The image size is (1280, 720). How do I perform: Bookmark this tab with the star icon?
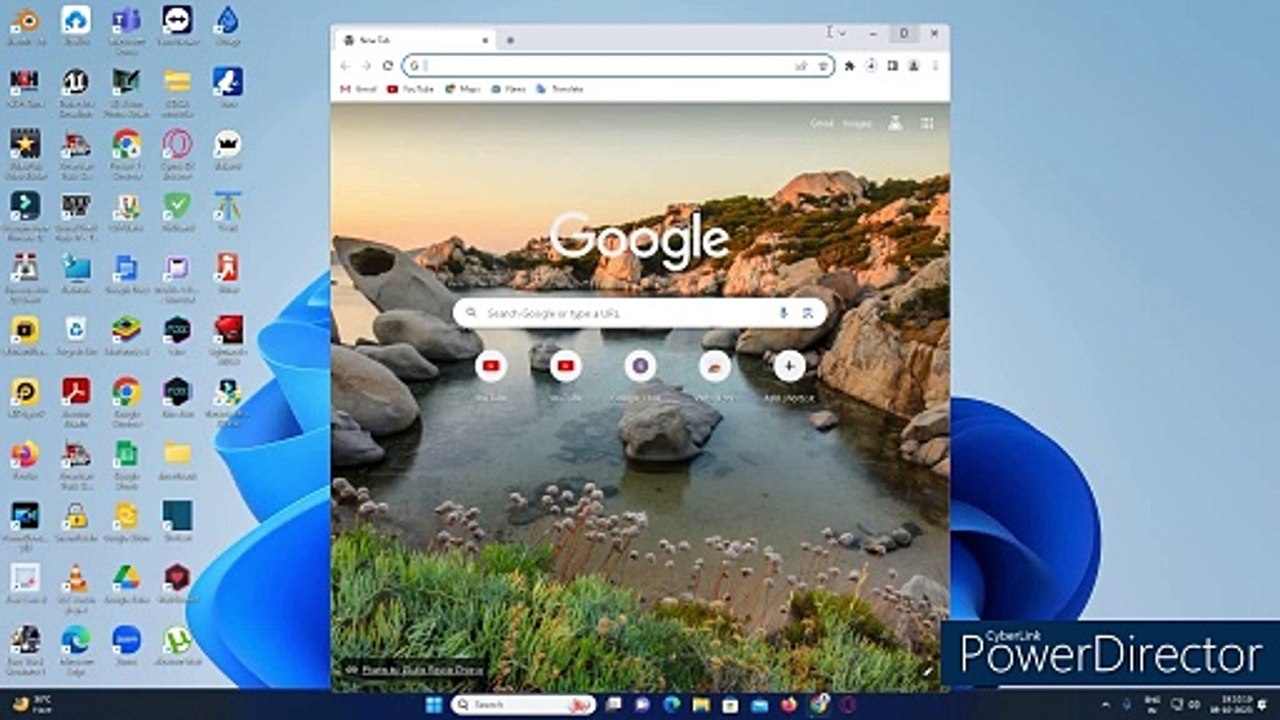click(823, 66)
